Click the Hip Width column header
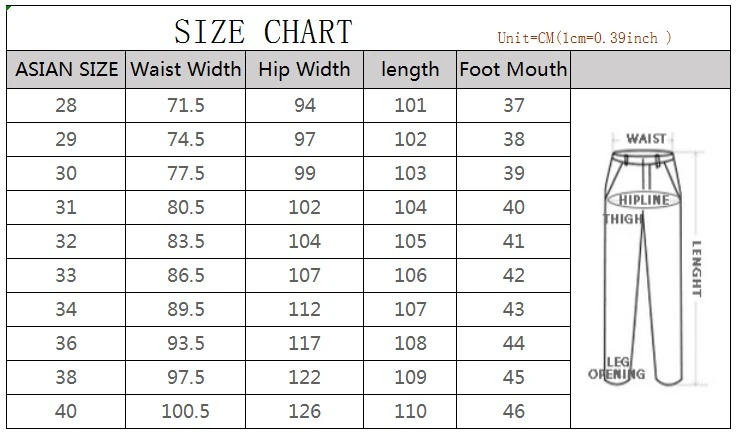The image size is (737, 433). pyautogui.click(x=305, y=70)
